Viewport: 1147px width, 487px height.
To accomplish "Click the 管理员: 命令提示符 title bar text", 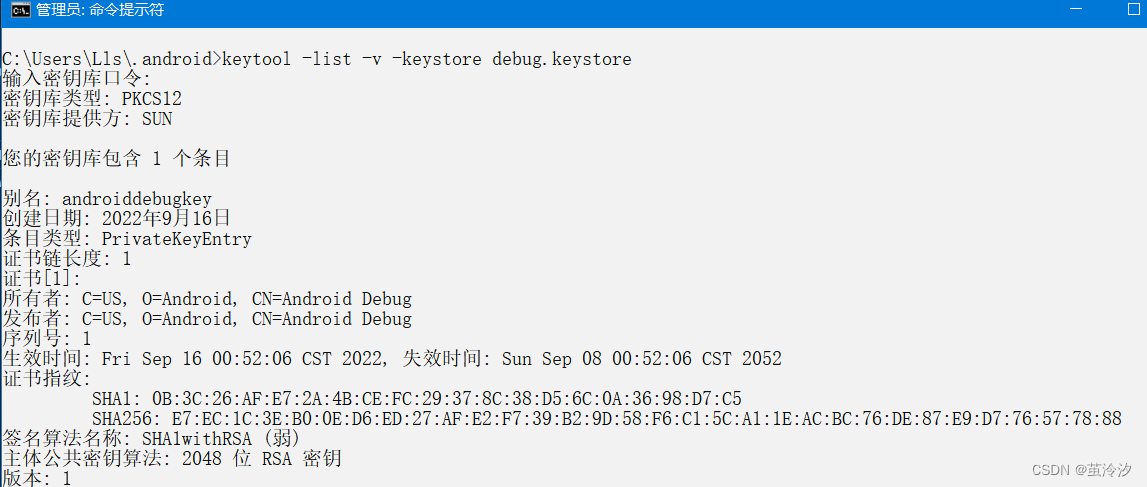I will (100, 10).
